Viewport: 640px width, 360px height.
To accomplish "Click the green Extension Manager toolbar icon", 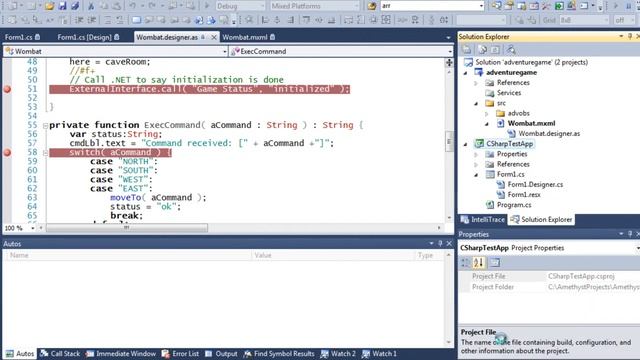I will click(559, 6).
